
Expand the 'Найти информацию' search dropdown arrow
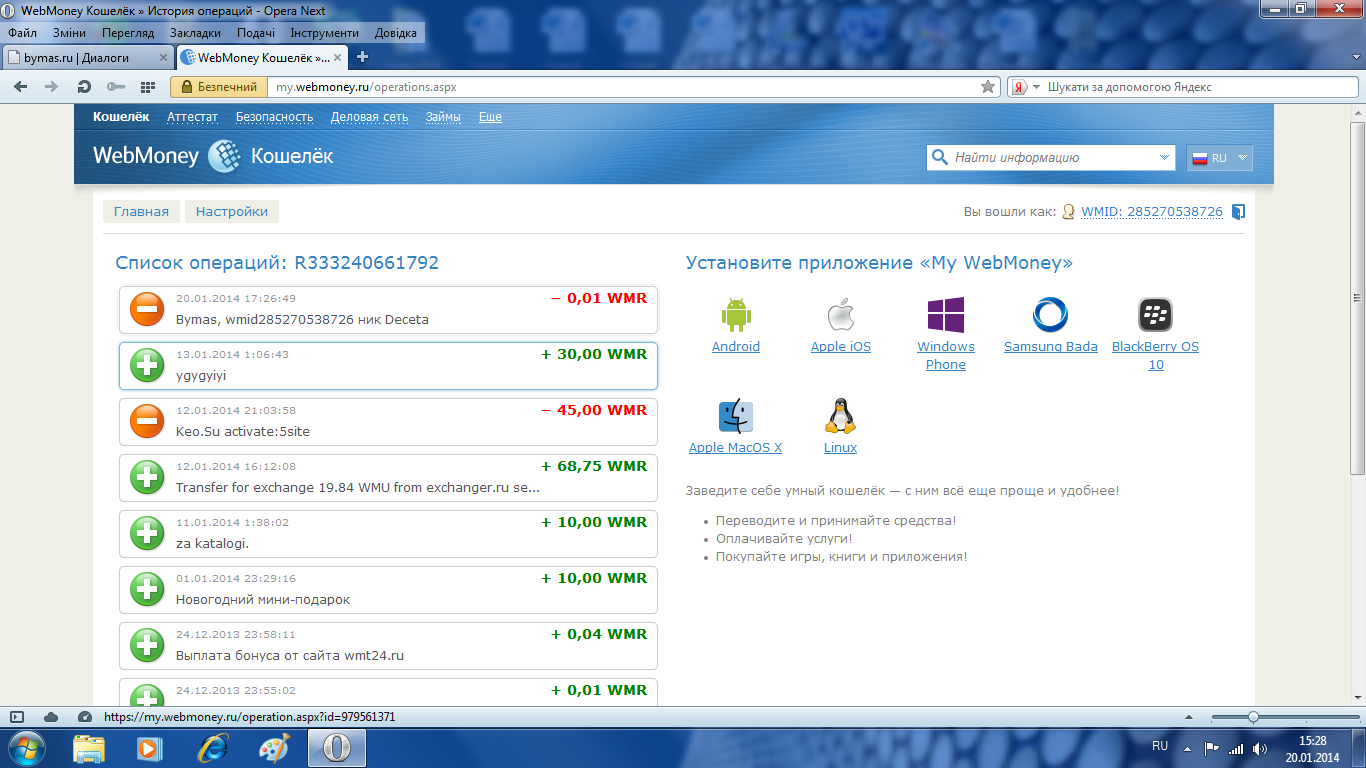[x=1164, y=158]
